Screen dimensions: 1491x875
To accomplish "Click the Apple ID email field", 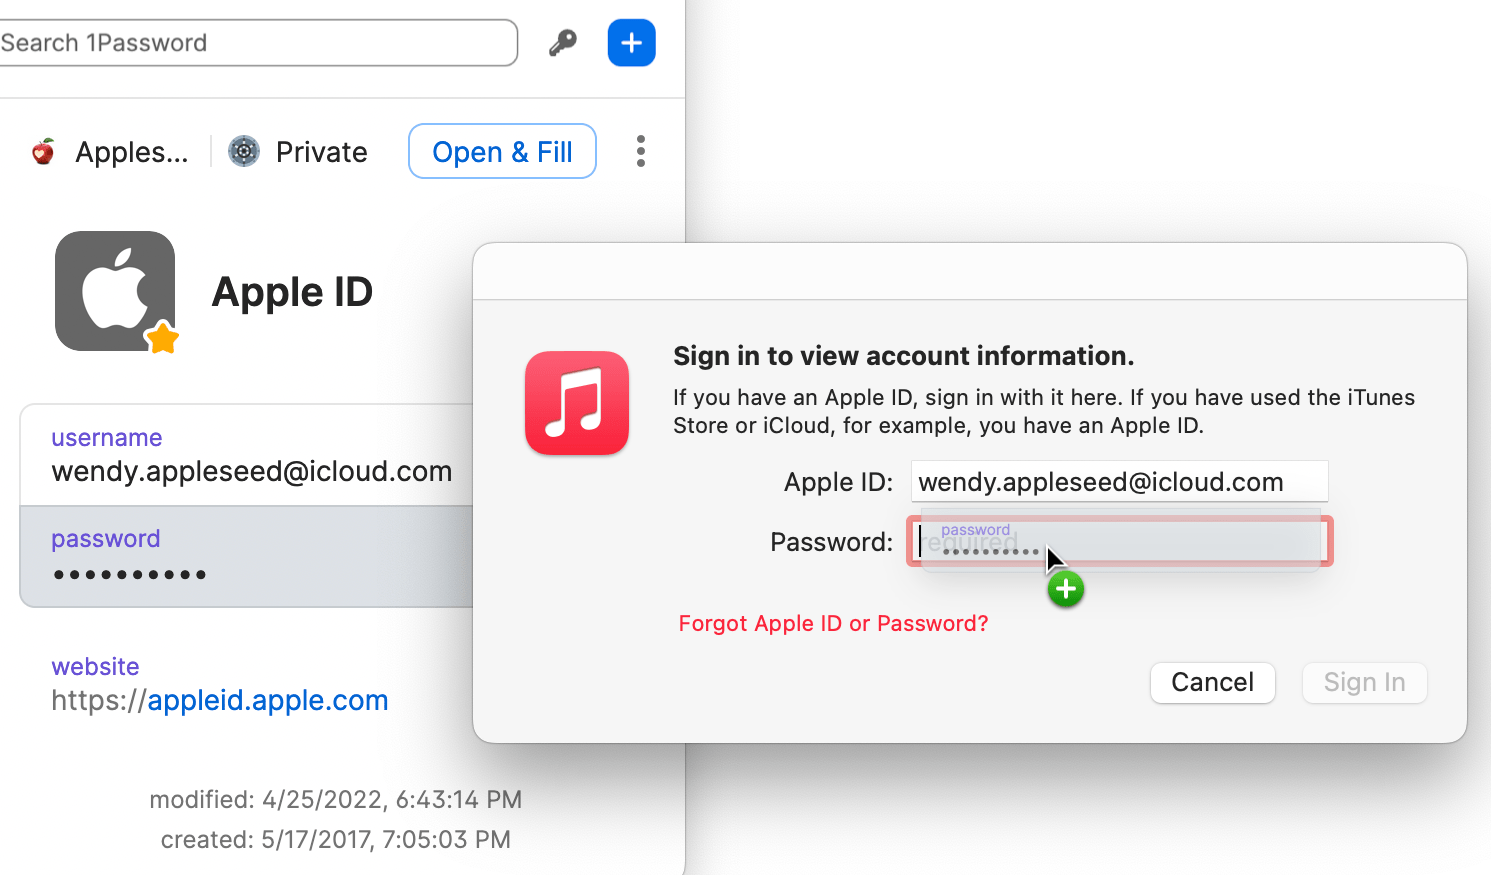I will click(1119, 481).
